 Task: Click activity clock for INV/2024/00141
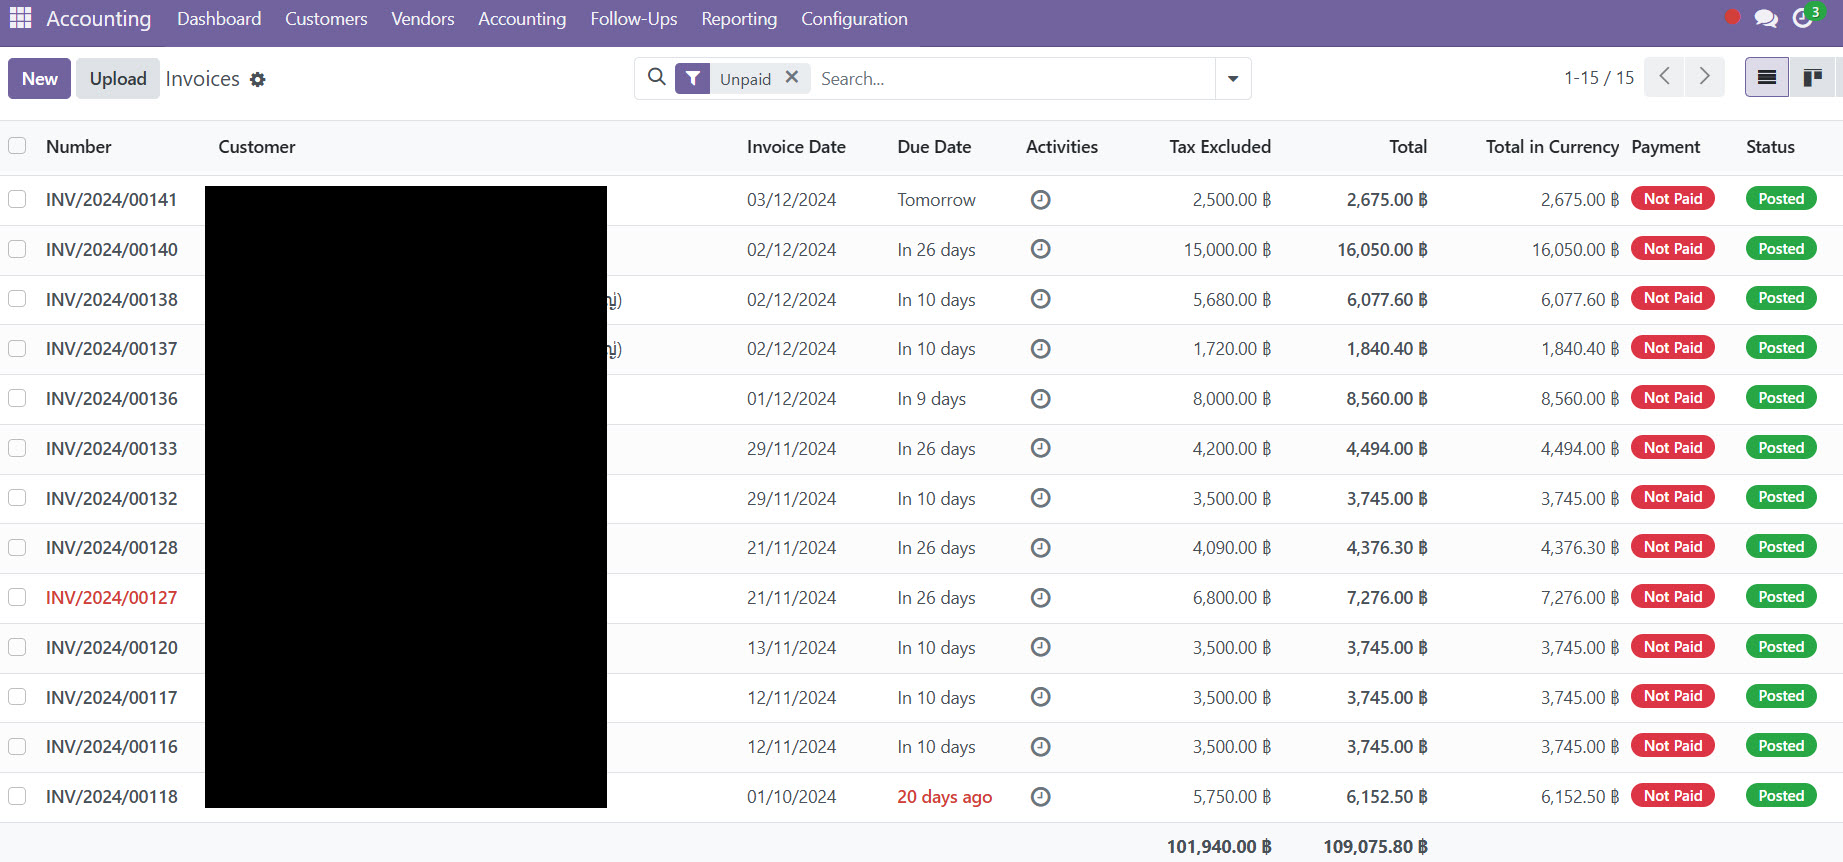[x=1040, y=200]
